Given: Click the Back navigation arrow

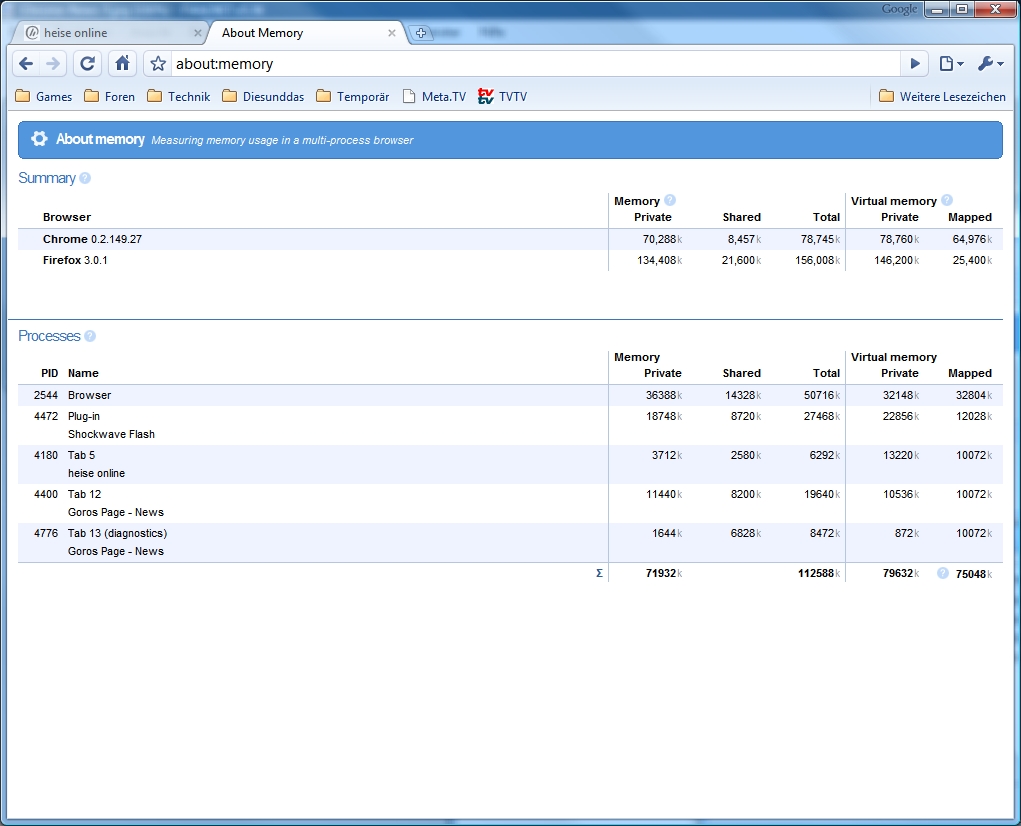Looking at the screenshot, I should 26,64.
